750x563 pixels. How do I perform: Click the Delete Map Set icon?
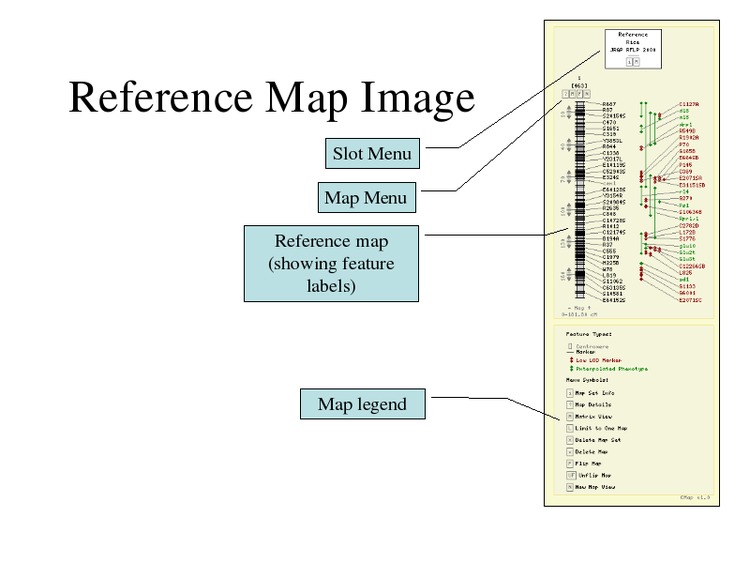pos(569,439)
